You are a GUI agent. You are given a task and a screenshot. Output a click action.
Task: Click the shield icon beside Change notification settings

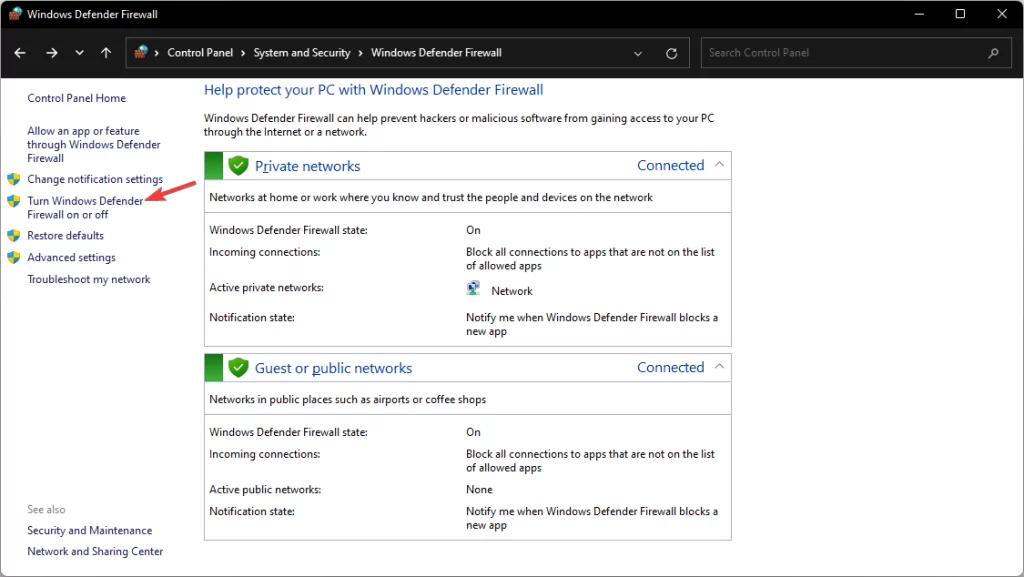(x=14, y=179)
